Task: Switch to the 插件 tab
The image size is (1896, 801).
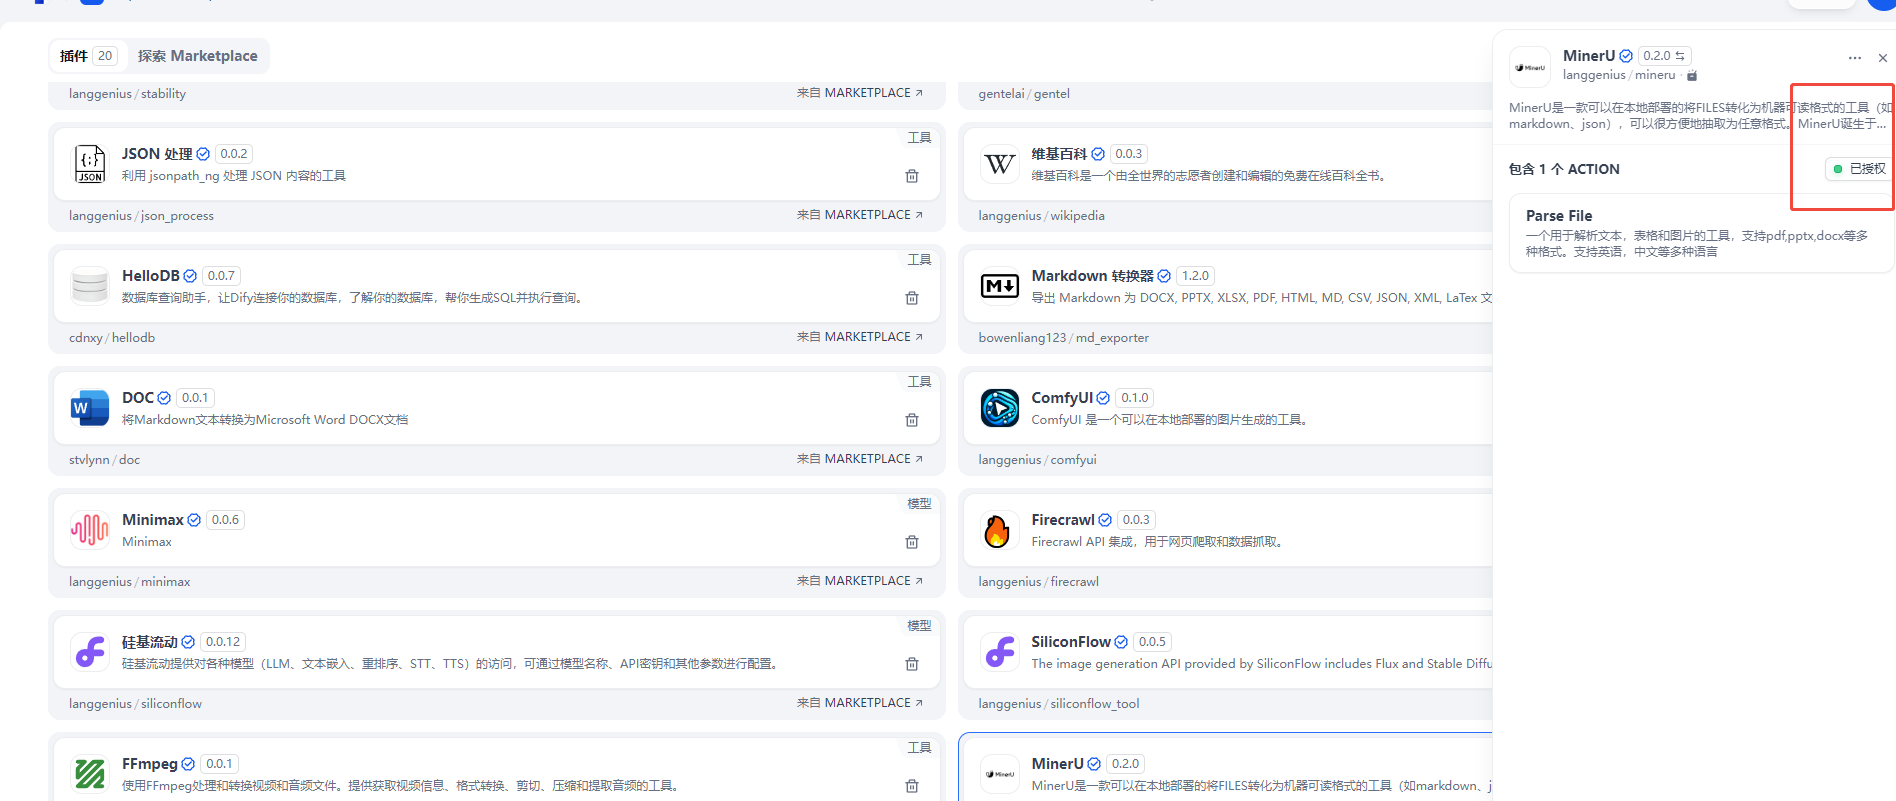Action: coord(88,56)
